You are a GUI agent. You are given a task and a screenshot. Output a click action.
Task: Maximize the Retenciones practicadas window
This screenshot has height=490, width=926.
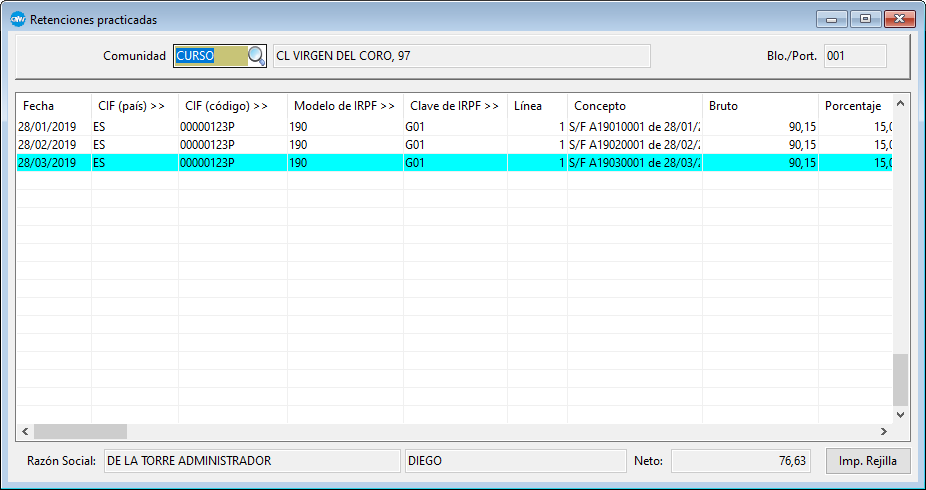(865, 19)
